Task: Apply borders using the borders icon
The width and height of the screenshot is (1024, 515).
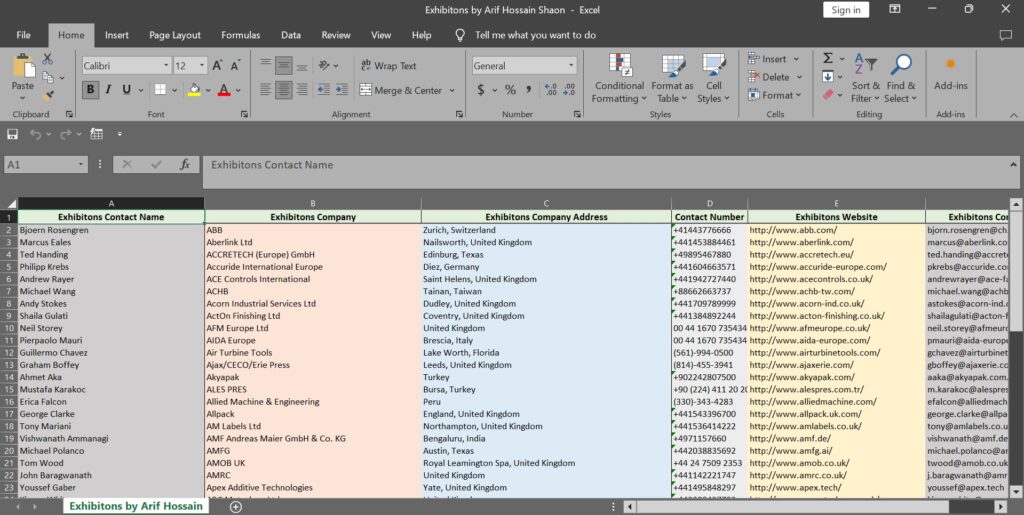Action: point(160,90)
